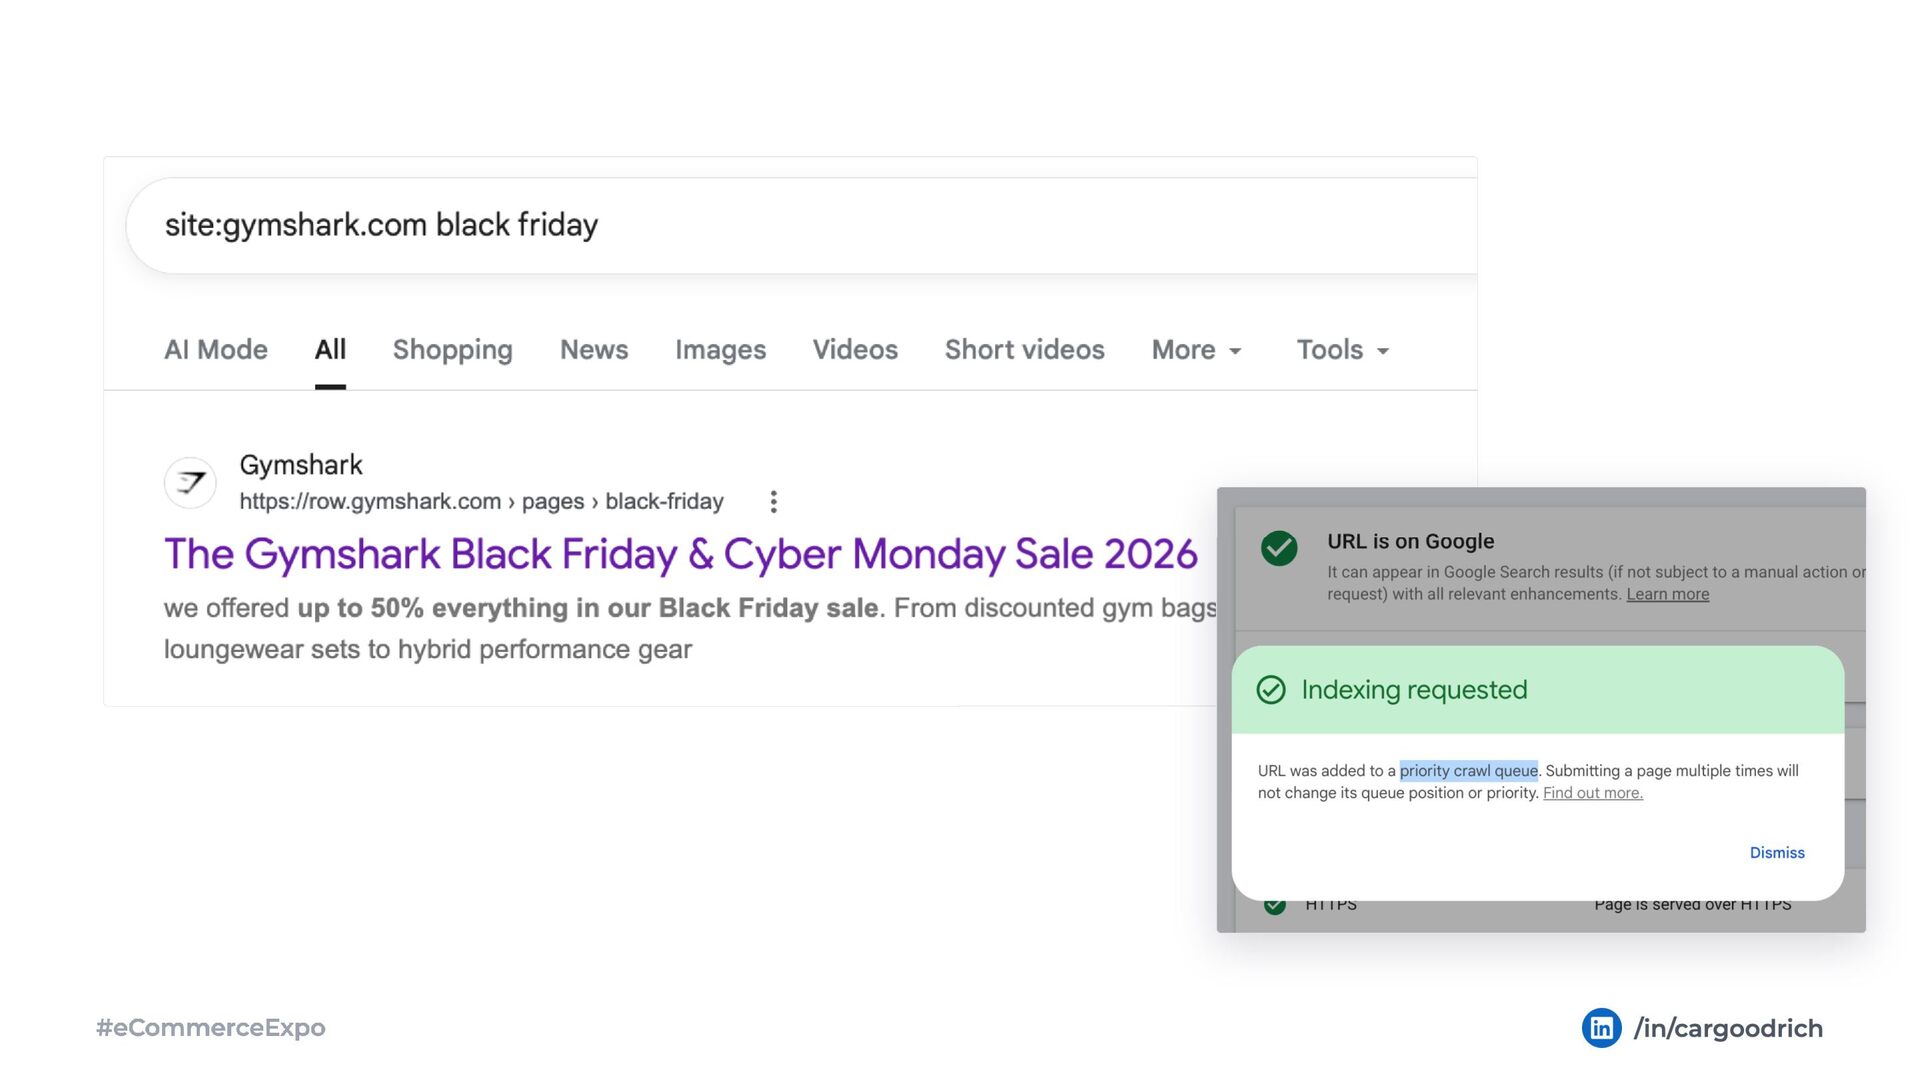
Task: Click the search query input field
Action: (x=801, y=226)
